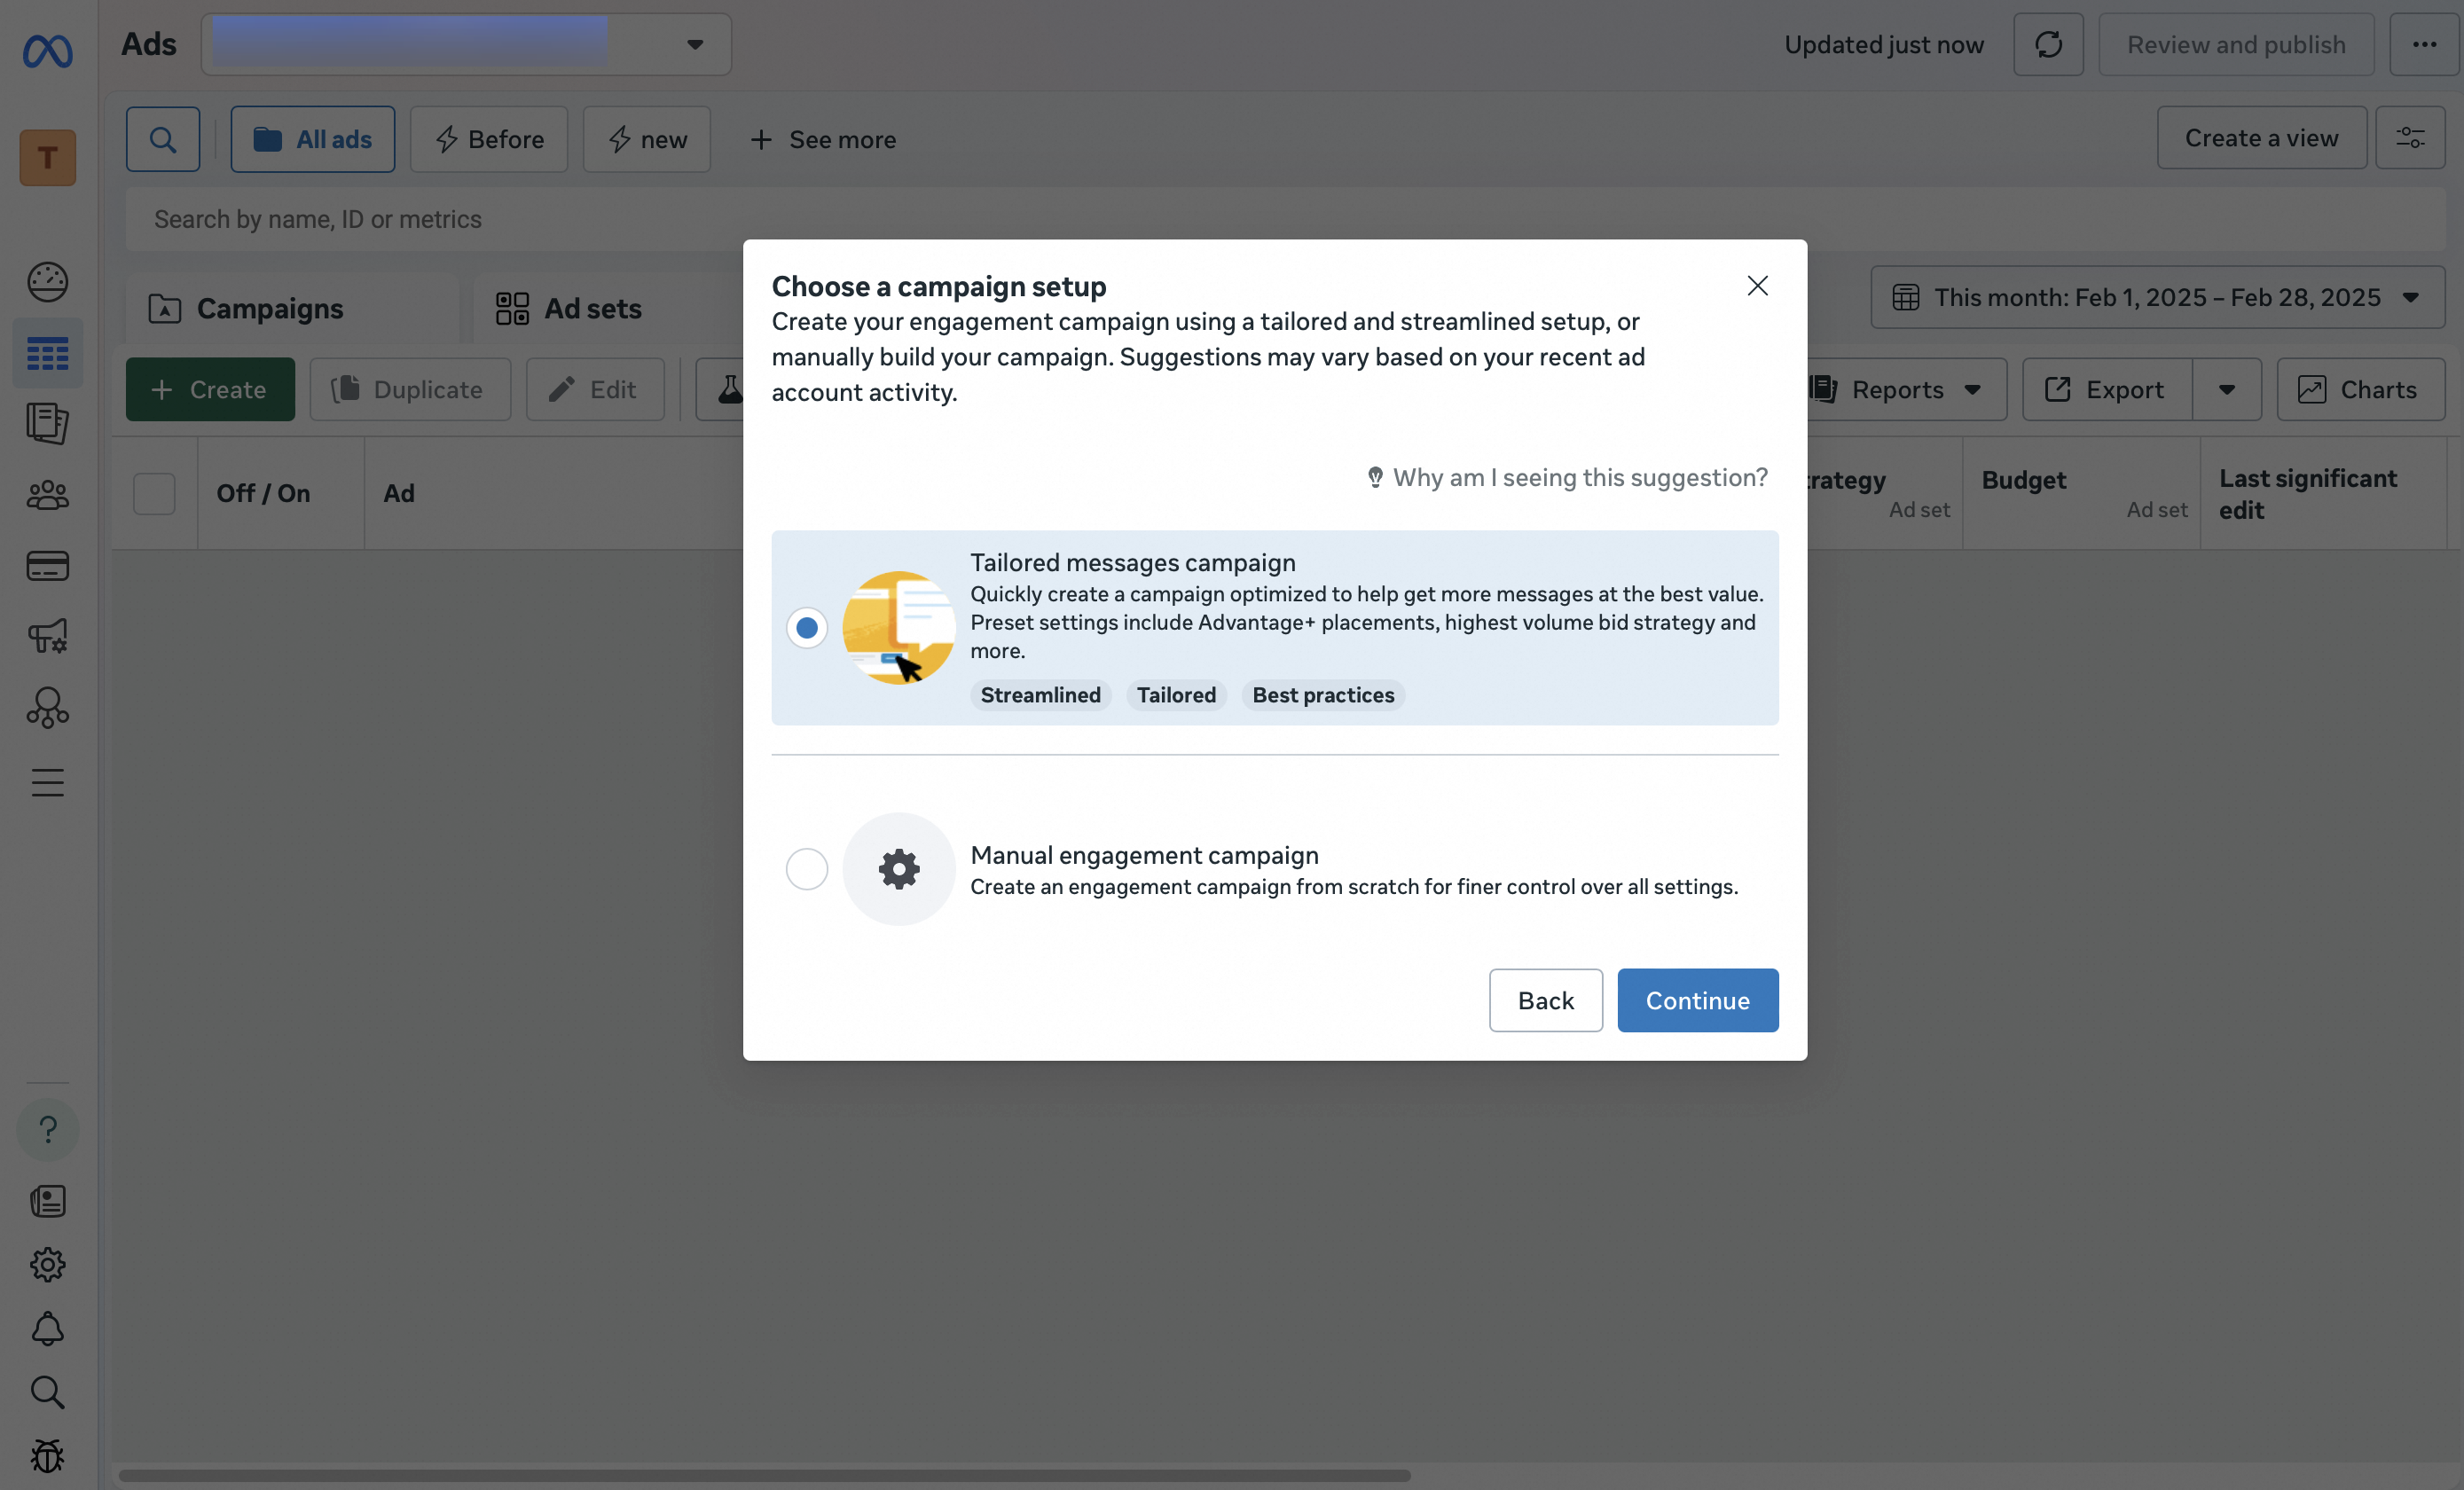This screenshot has width=2464, height=1490.
Task: Open Account overview gauge icon in sidebar
Action: click(x=47, y=282)
